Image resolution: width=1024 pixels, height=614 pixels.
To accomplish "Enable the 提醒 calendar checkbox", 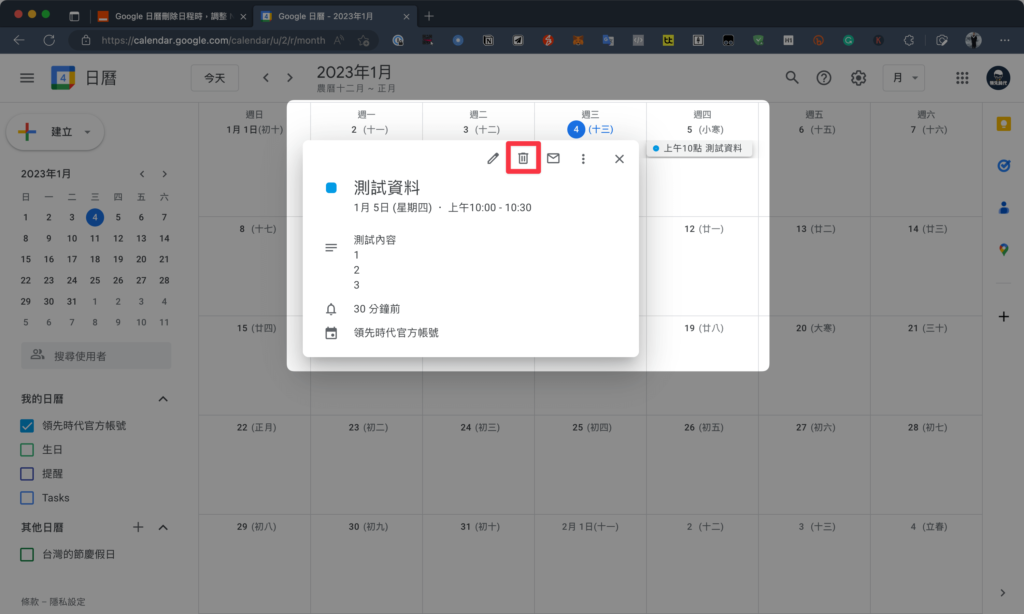I will point(27,474).
